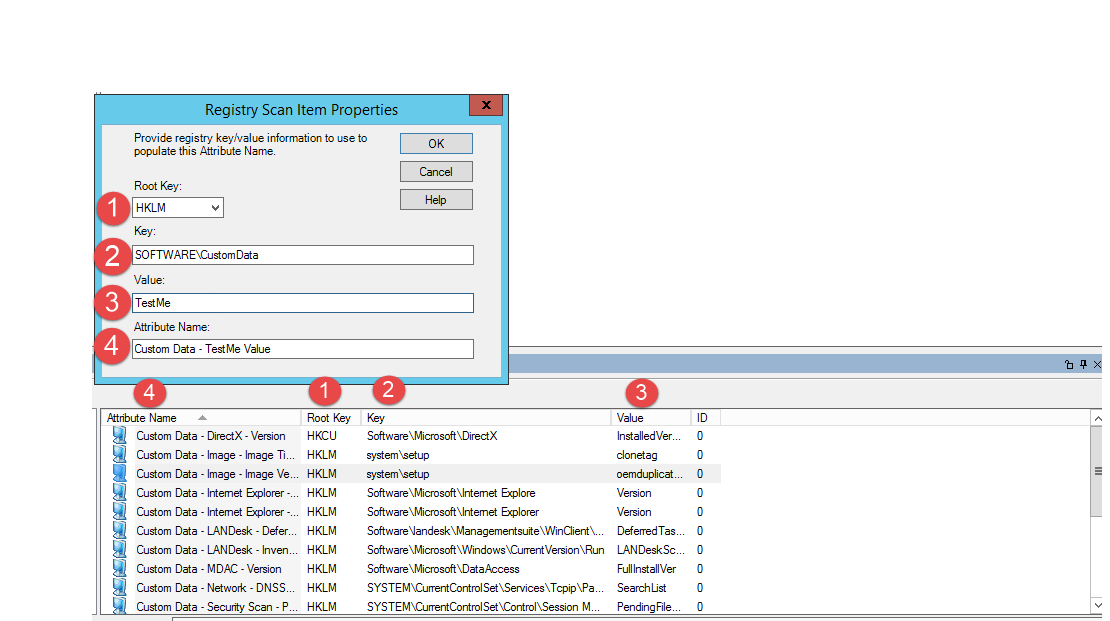Click the registry icon for Custom Data - Internet Explorer entry

coord(121,492)
